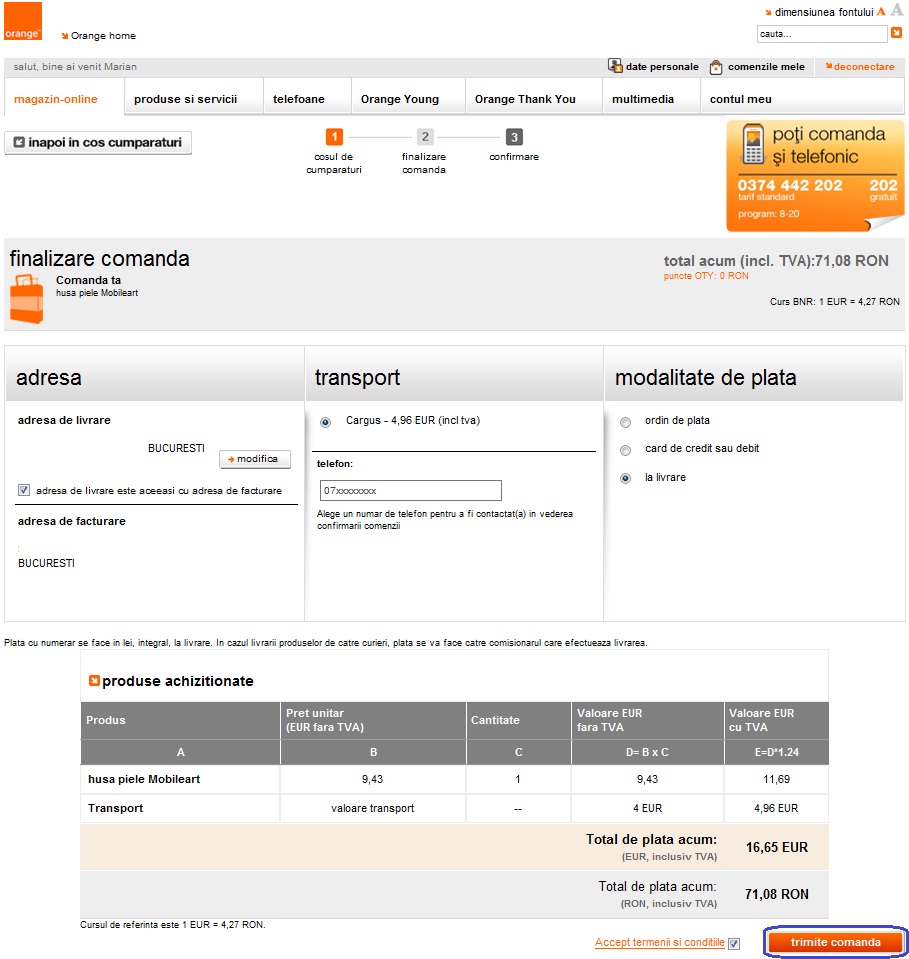Select the small orange A font size
The image size is (909, 959).
coord(881,12)
